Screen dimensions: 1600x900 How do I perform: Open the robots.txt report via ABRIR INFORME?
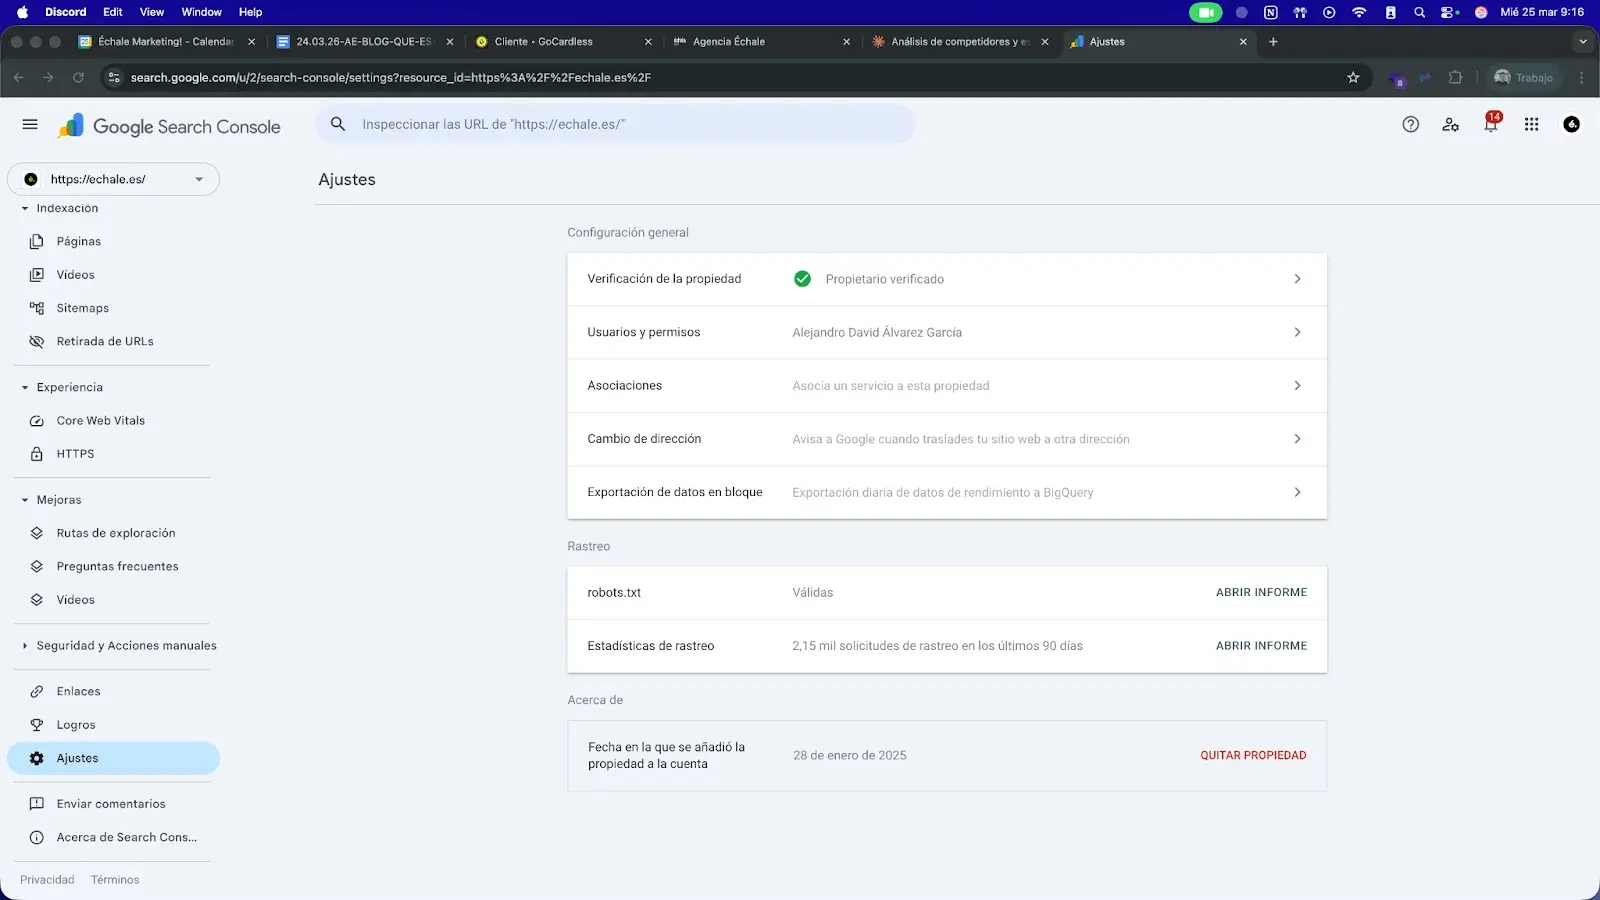coord(1261,592)
